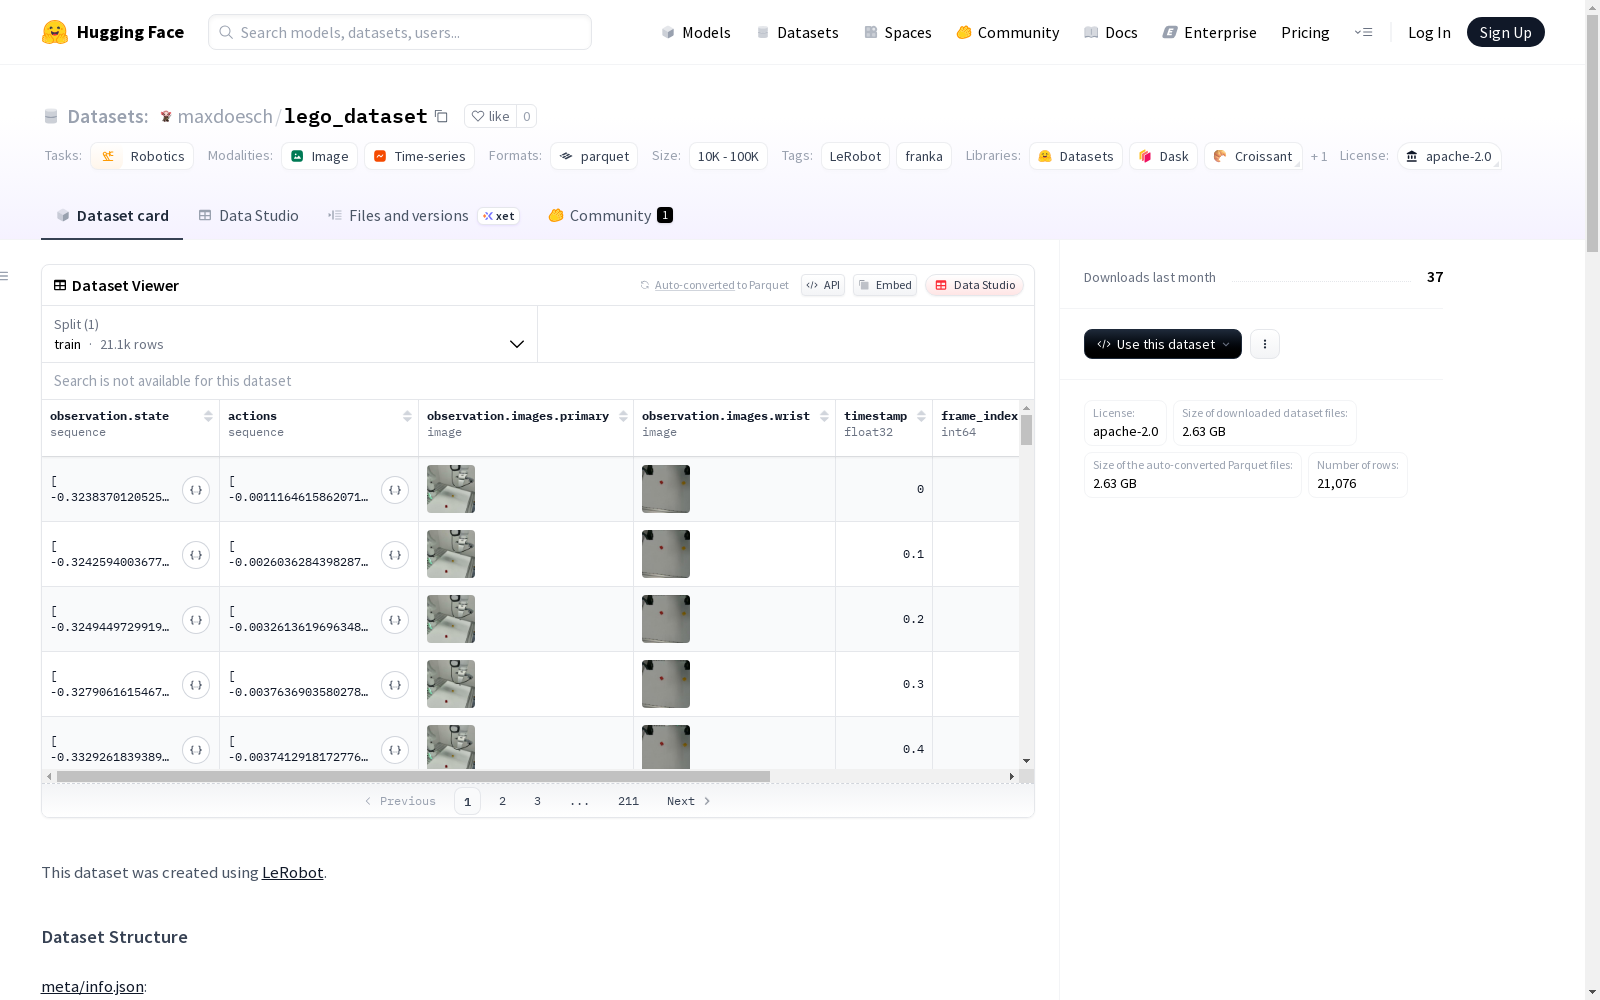Open the LeRobot link in the description
Image resolution: width=1600 pixels, height=1000 pixels.
tap(292, 872)
